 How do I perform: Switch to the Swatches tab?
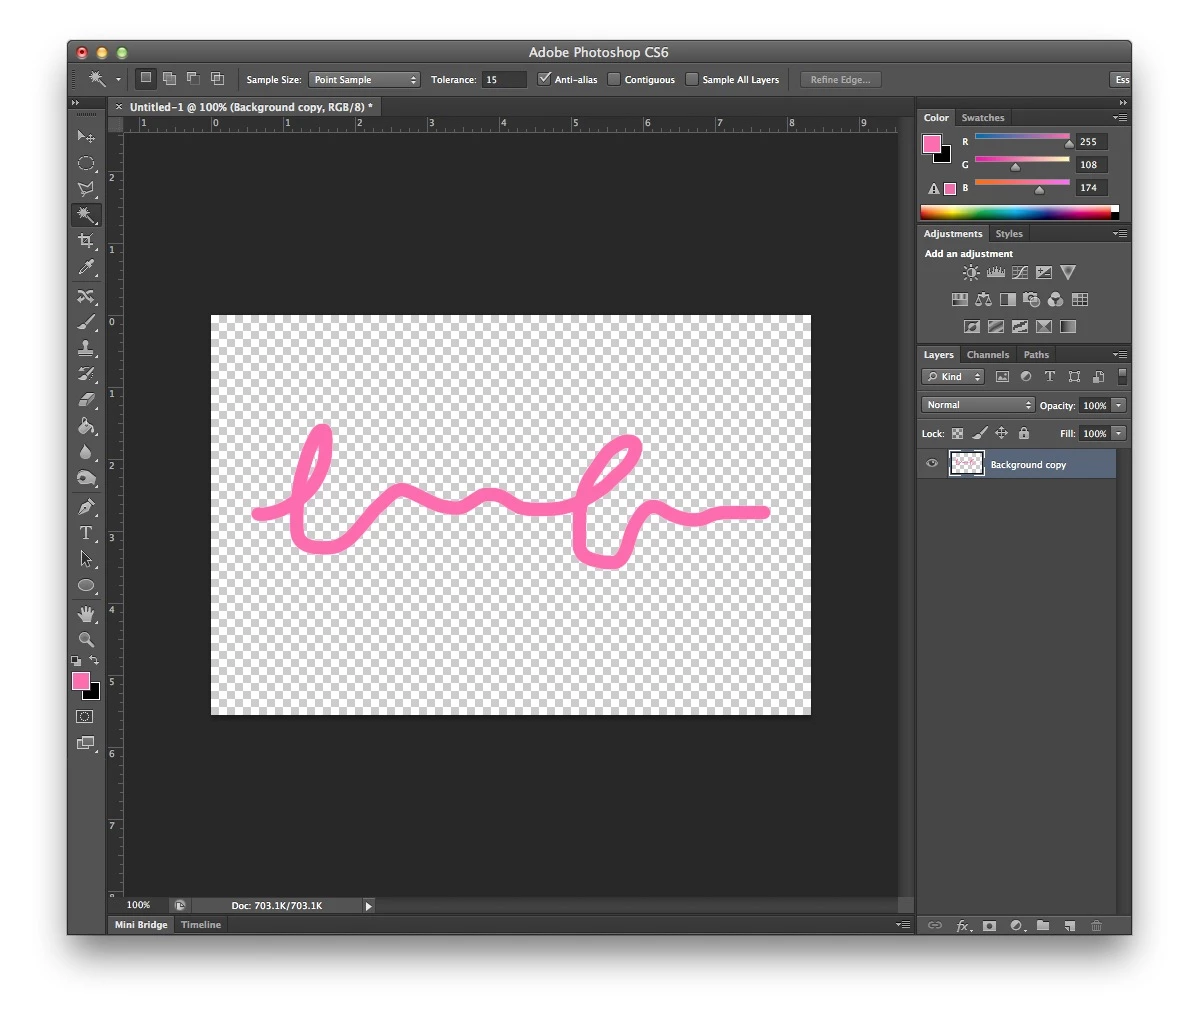click(983, 118)
